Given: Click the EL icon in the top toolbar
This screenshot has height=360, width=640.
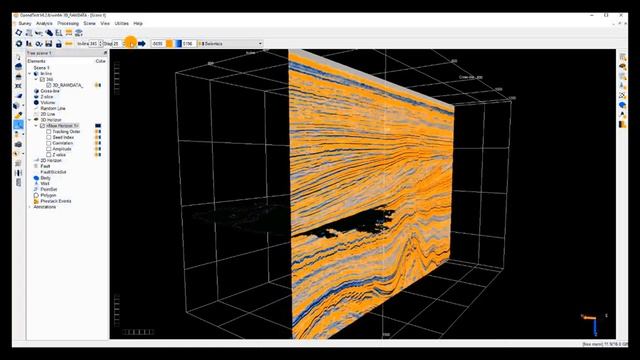Looking at the screenshot, I should coord(59,33).
